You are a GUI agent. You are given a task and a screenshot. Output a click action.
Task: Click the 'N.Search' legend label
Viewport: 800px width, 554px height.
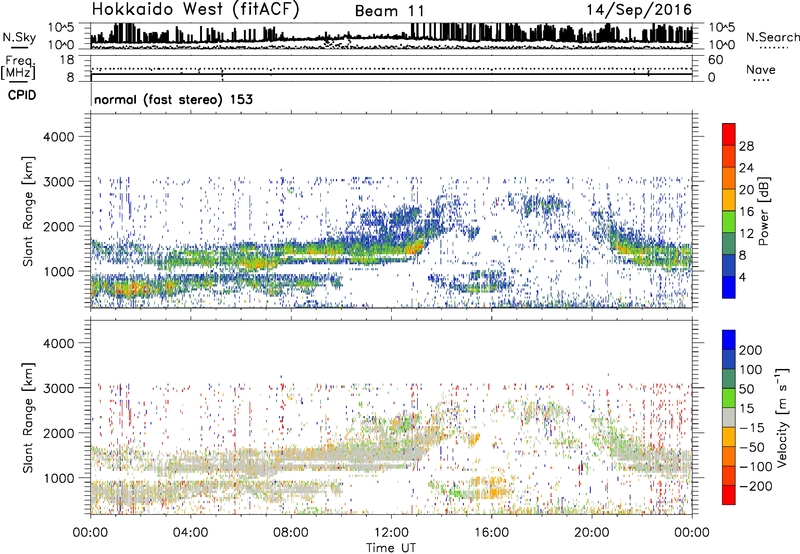click(x=773, y=37)
